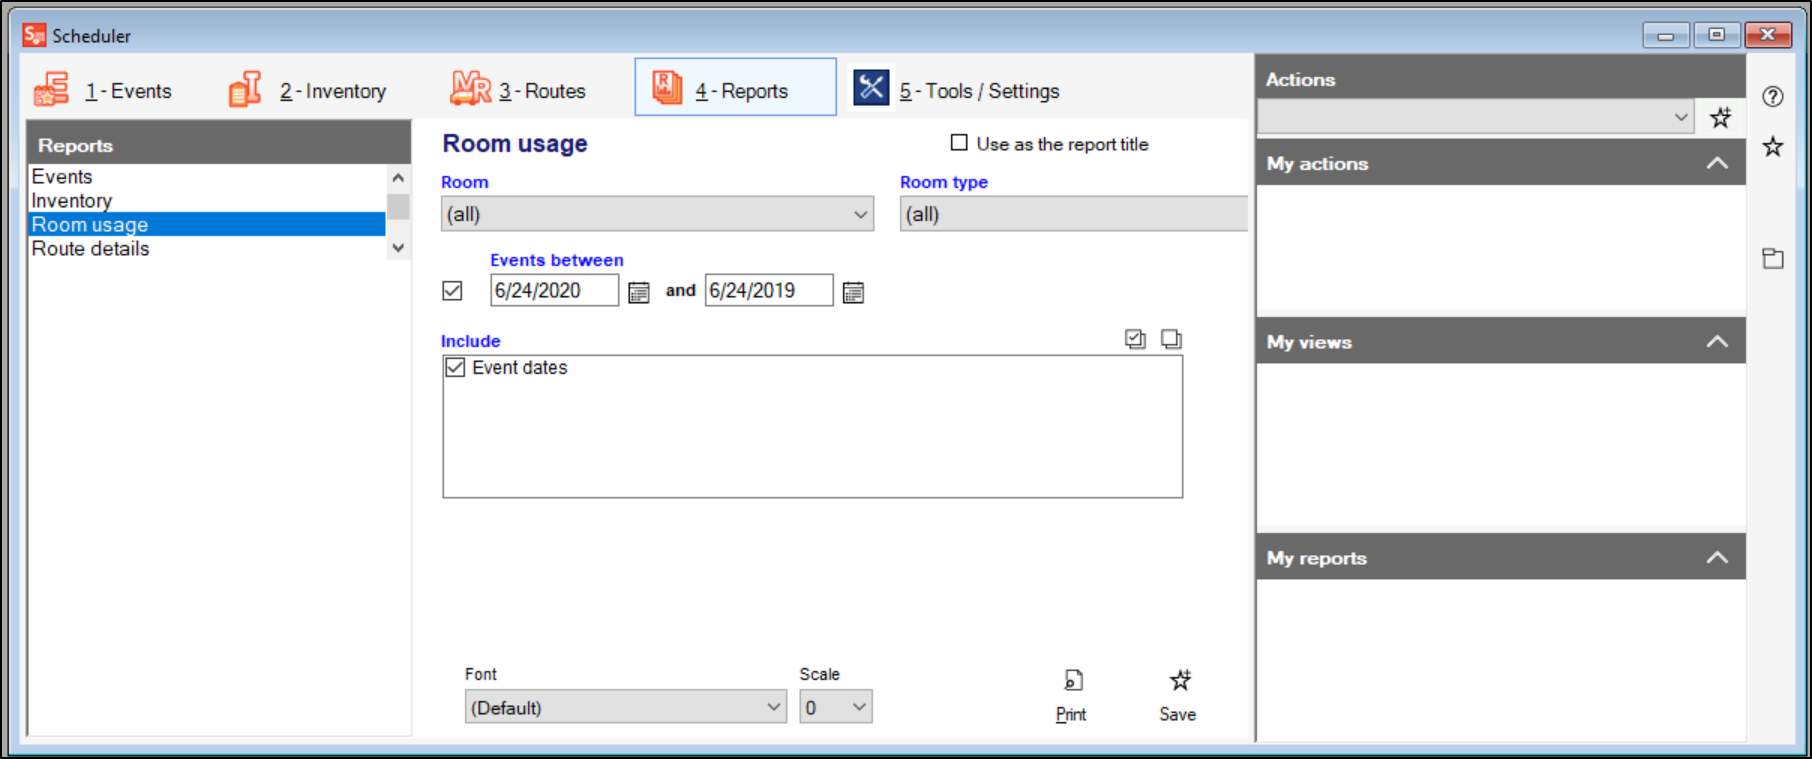
Task: Click the start date input field
Action: (554, 291)
